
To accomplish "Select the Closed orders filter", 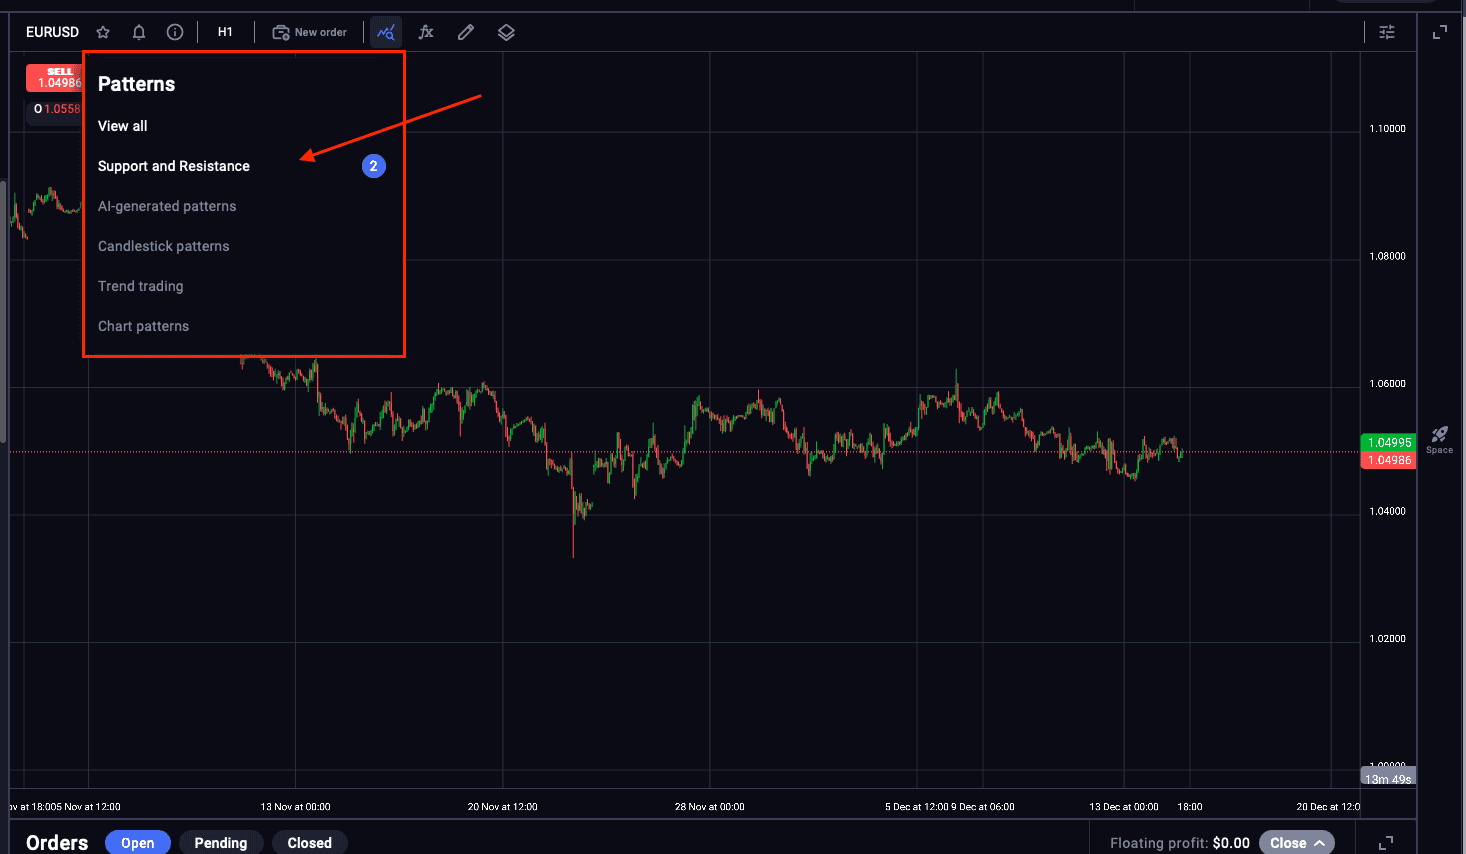I will pos(309,842).
